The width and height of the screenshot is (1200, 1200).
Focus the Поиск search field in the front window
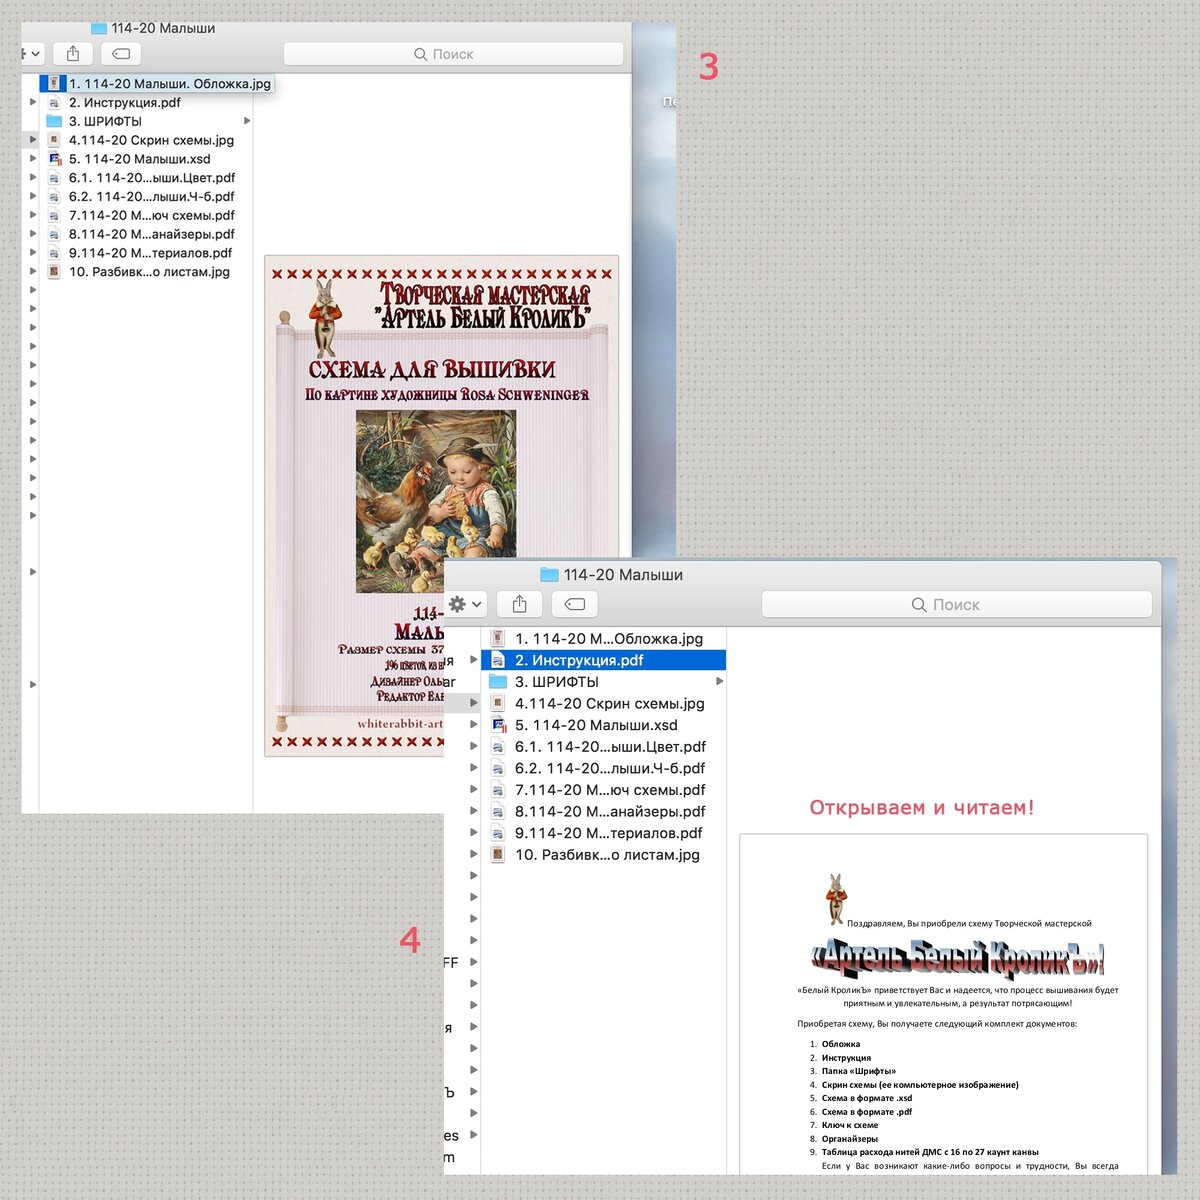[x=956, y=604]
